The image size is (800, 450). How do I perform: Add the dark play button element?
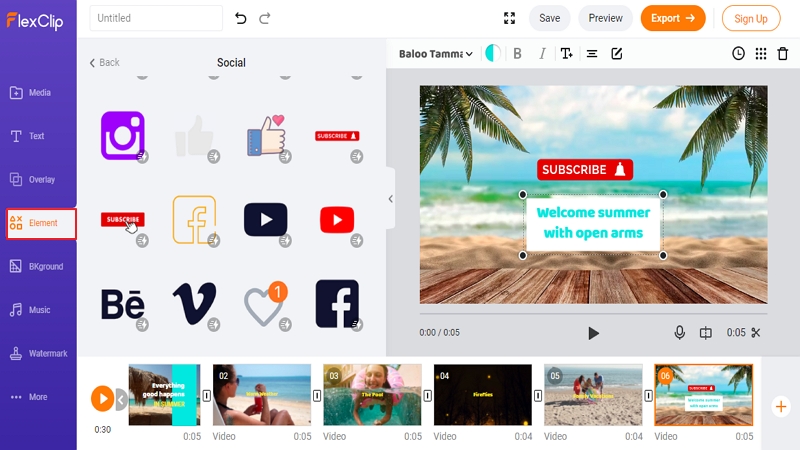(265, 220)
